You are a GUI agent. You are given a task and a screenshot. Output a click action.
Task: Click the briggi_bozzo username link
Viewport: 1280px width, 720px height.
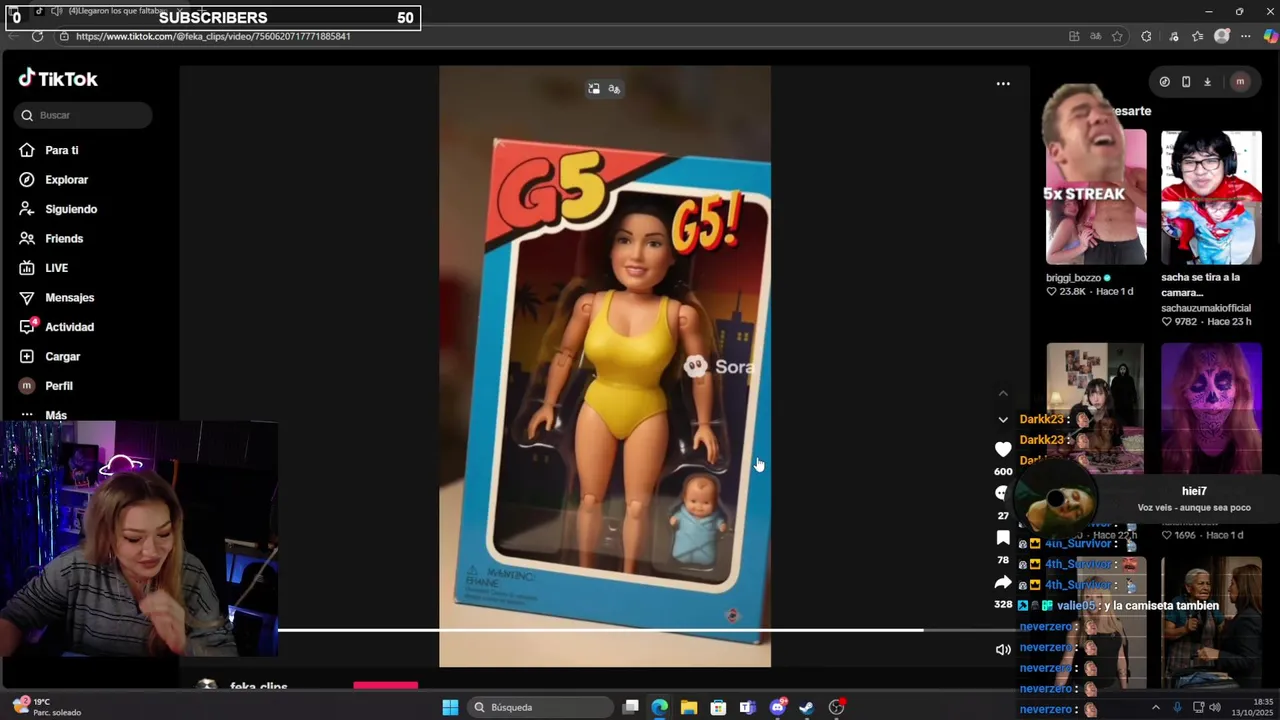[1073, 278]
